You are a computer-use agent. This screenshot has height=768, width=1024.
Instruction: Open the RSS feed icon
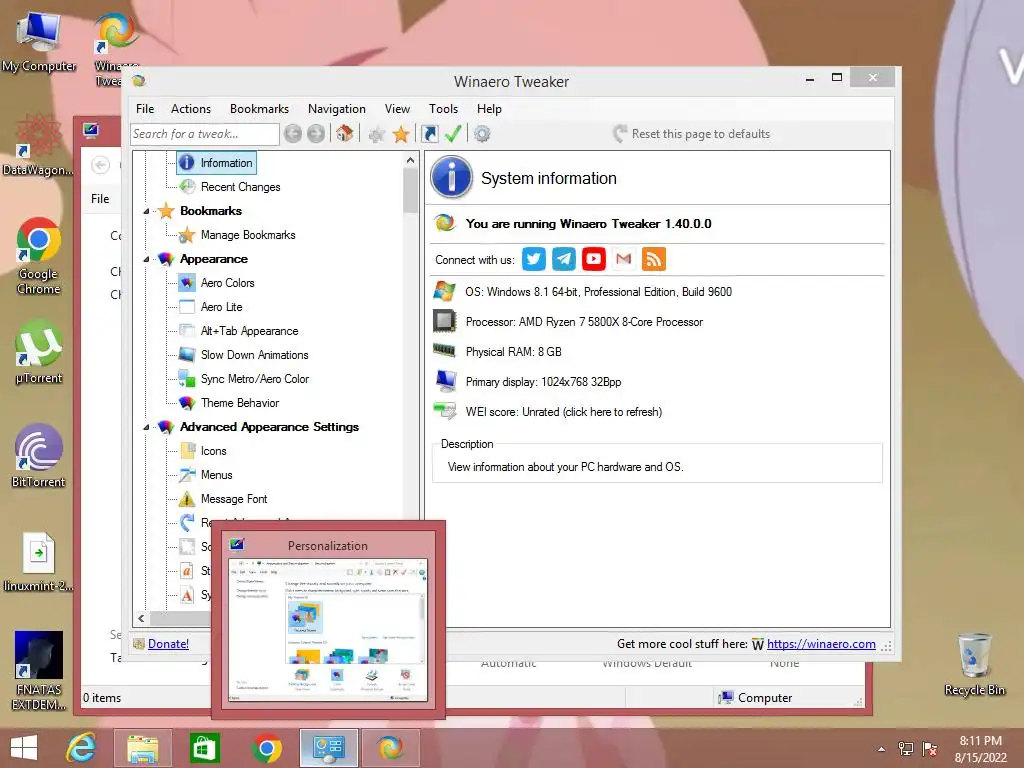click(654, 259)
